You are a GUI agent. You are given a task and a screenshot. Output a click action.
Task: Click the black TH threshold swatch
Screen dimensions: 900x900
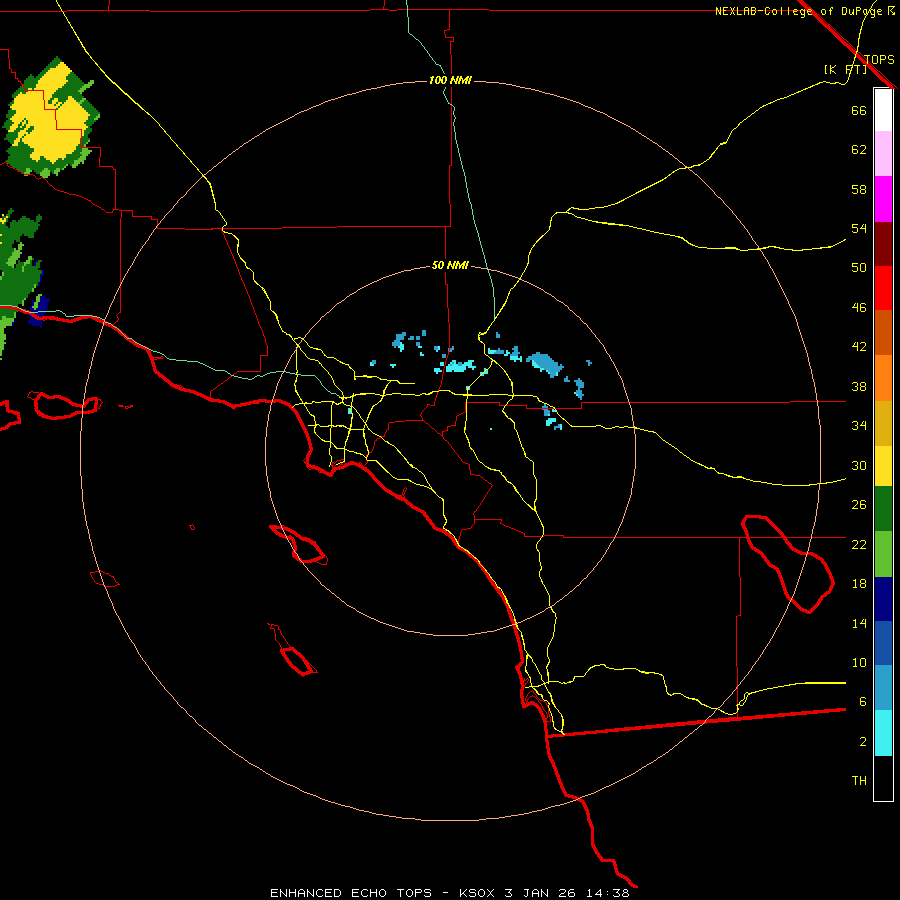[883, 778]
